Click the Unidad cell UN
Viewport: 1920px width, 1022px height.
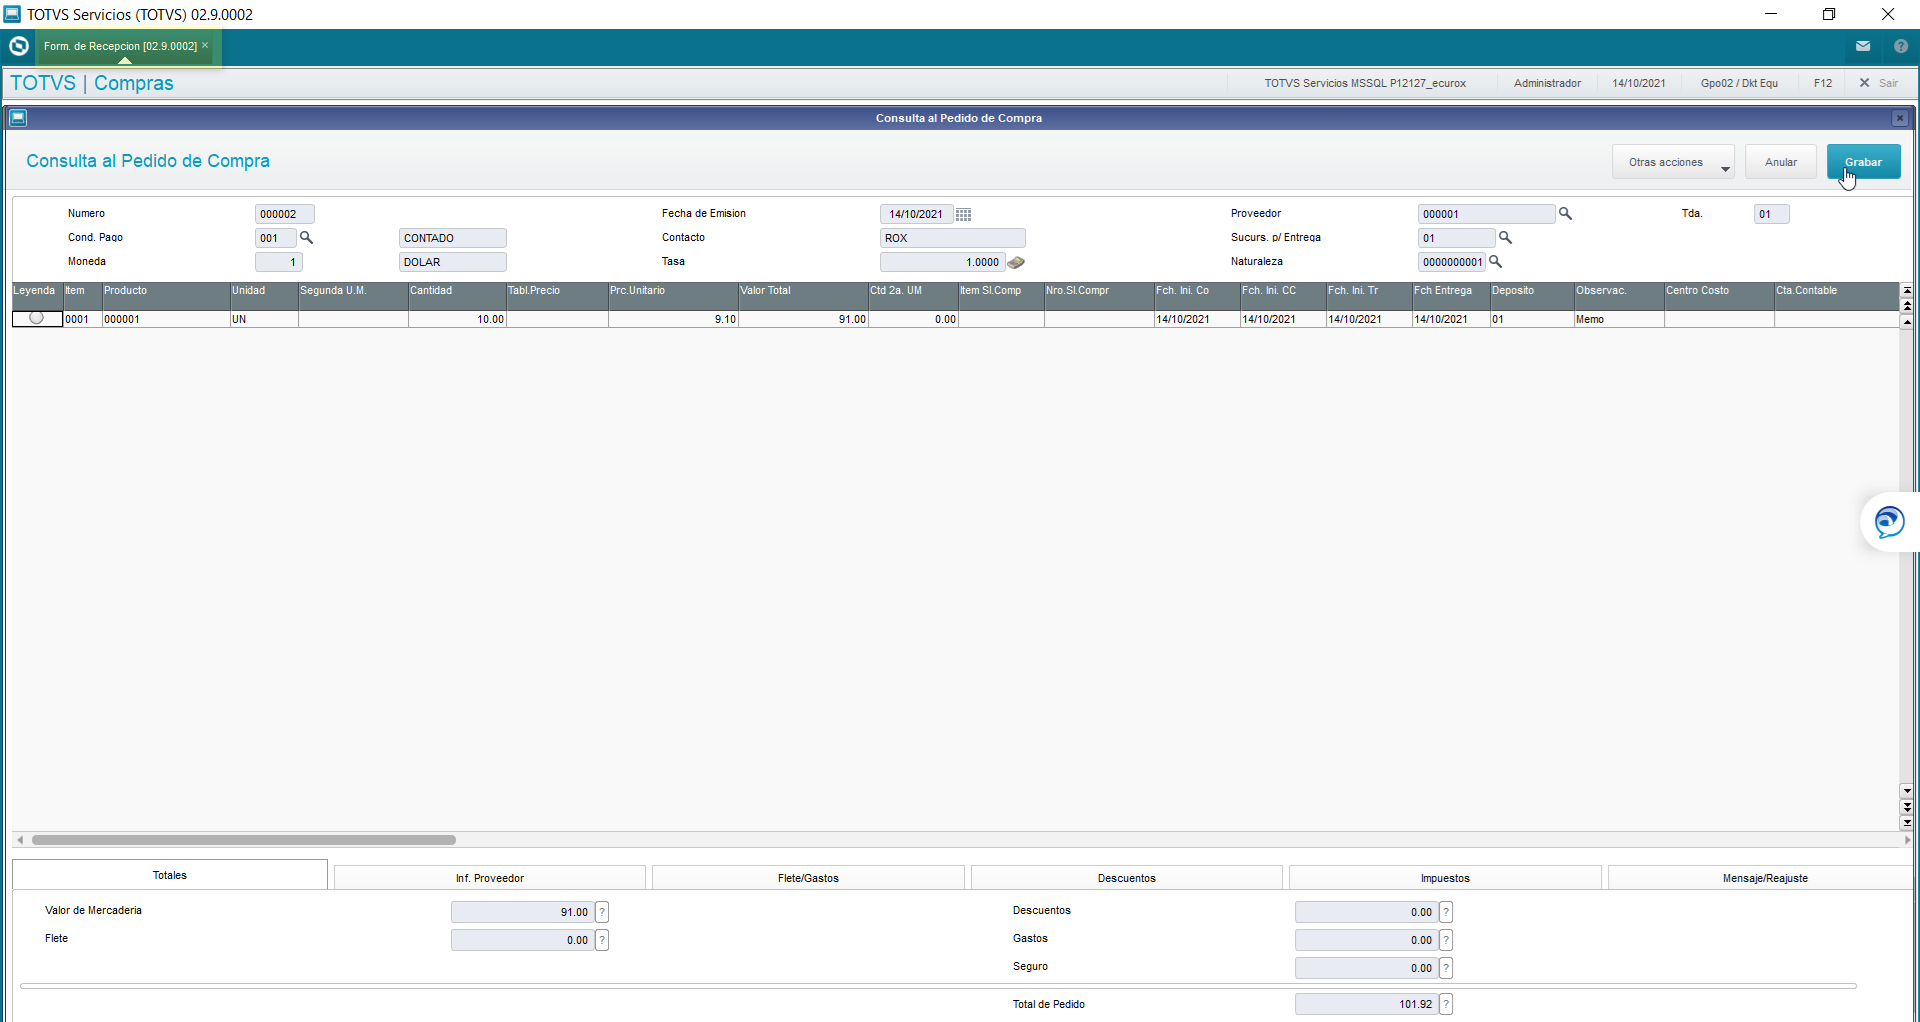point(264,319)
